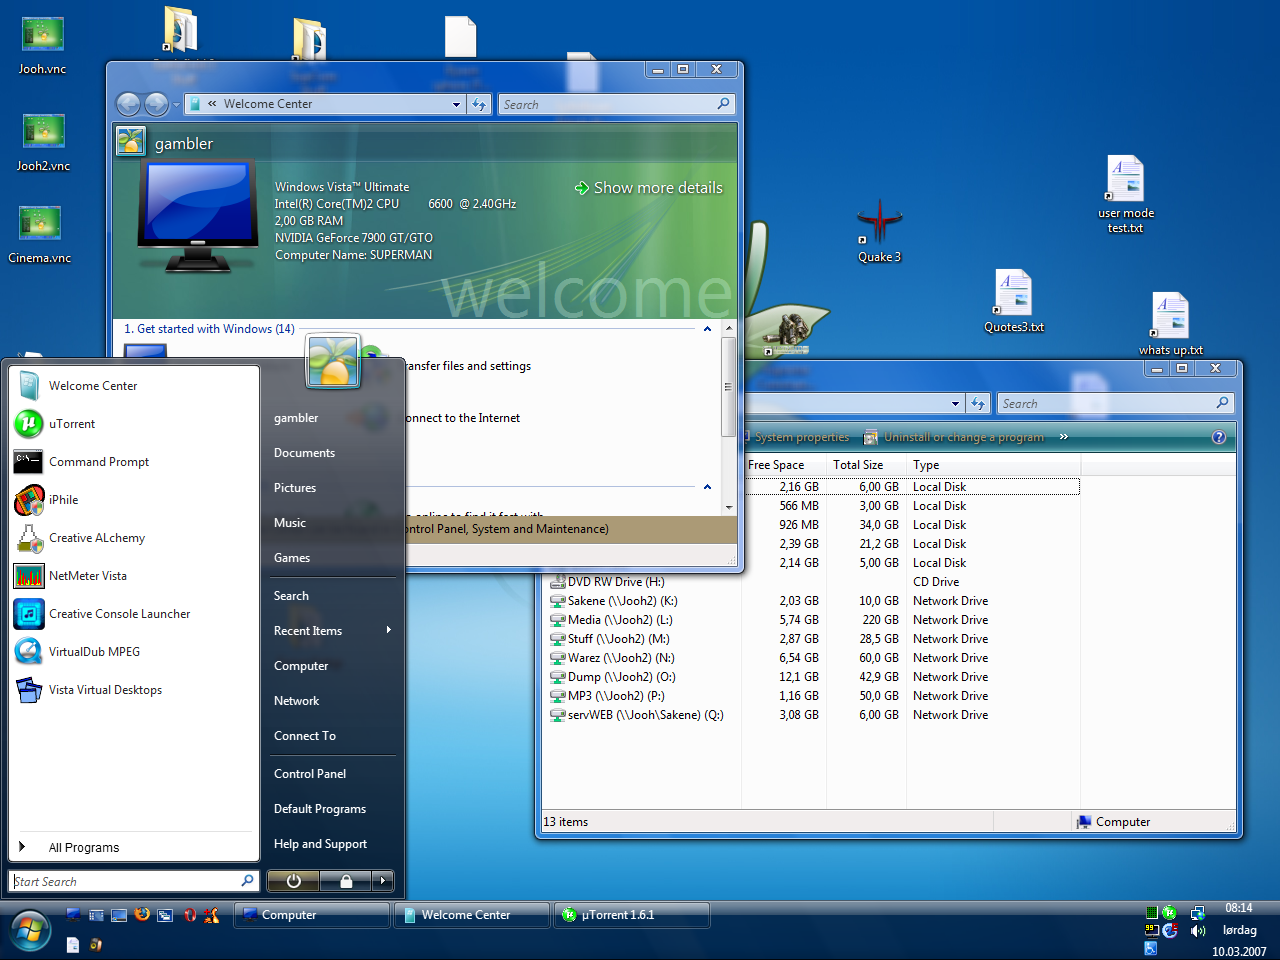Launch Firefox from Quick Launch bar
Image resolution: width=1280 pixels, height=960 pixels.
142,914
